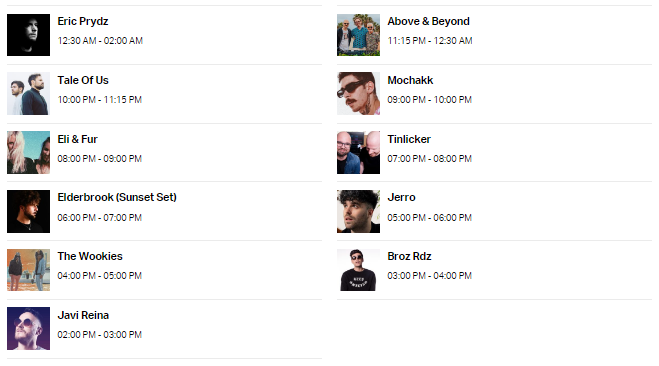Click the Above & Beyond group photo
Image resolution: width=659 pixels, height=366 pixels.
[x=358, y=35]
